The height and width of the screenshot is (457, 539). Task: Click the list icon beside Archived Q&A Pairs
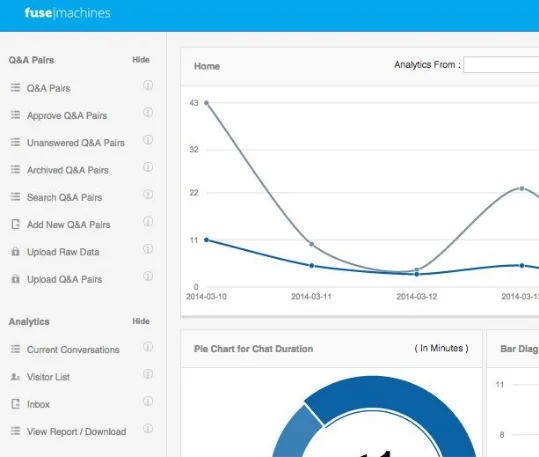coord(15,170)
